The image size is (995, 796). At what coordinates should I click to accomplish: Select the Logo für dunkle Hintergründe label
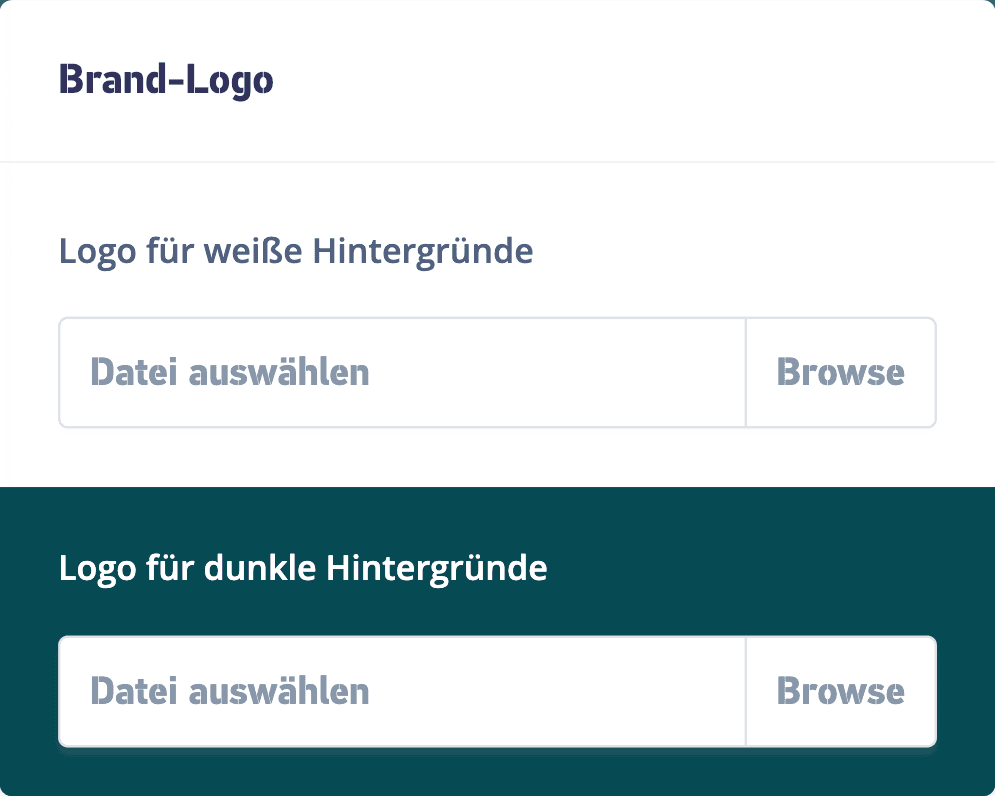(x=303, y=567)
